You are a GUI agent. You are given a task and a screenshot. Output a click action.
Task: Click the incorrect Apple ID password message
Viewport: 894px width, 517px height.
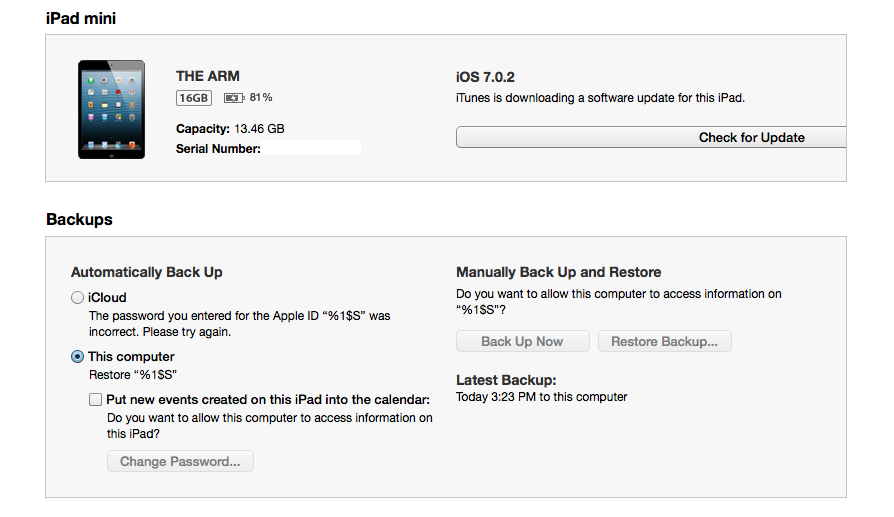pos(239,324)
